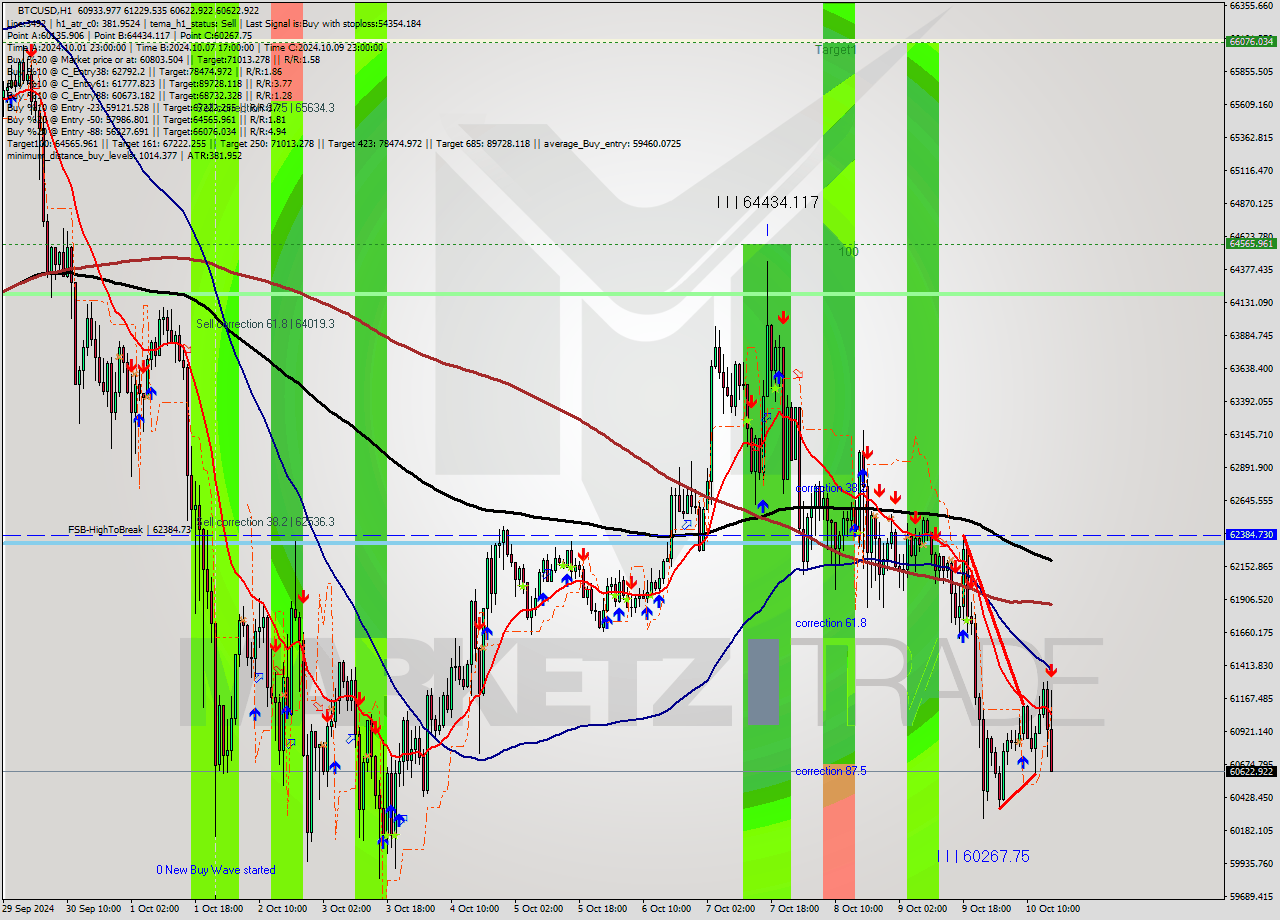Screen dimensions: 1280x920
Task: Click price axis value 61413.830
Action: (x=1251, y=666)
